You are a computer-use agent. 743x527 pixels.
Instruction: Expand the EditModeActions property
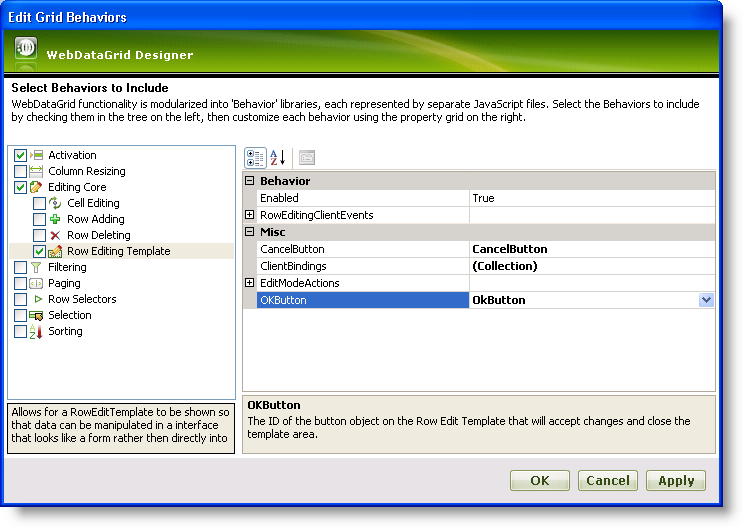250,283
